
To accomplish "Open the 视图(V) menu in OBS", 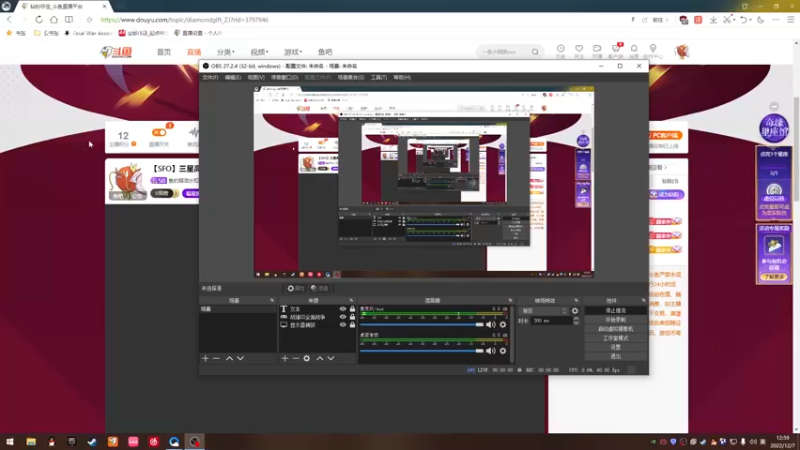I will pyautogui.click(x=256, y=78).
